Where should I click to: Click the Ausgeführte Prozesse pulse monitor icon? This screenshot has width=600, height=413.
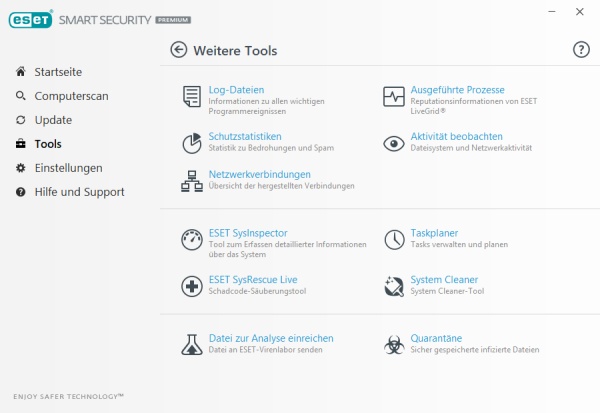[x=394, y=96]
